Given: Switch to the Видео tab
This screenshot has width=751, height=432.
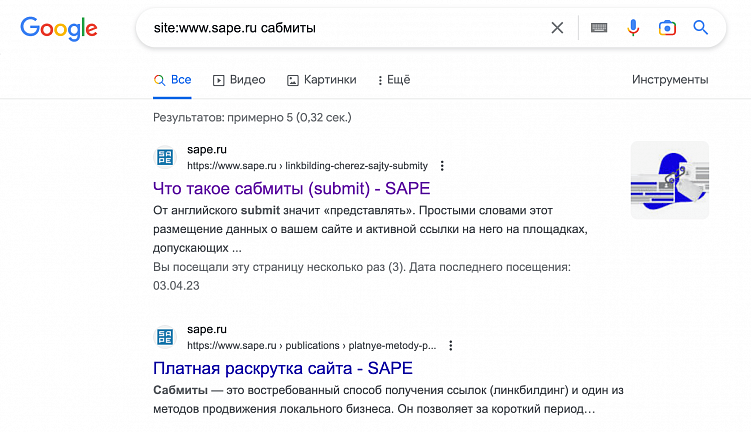Looking at the screenshot, I should click(x=239, y=80).
